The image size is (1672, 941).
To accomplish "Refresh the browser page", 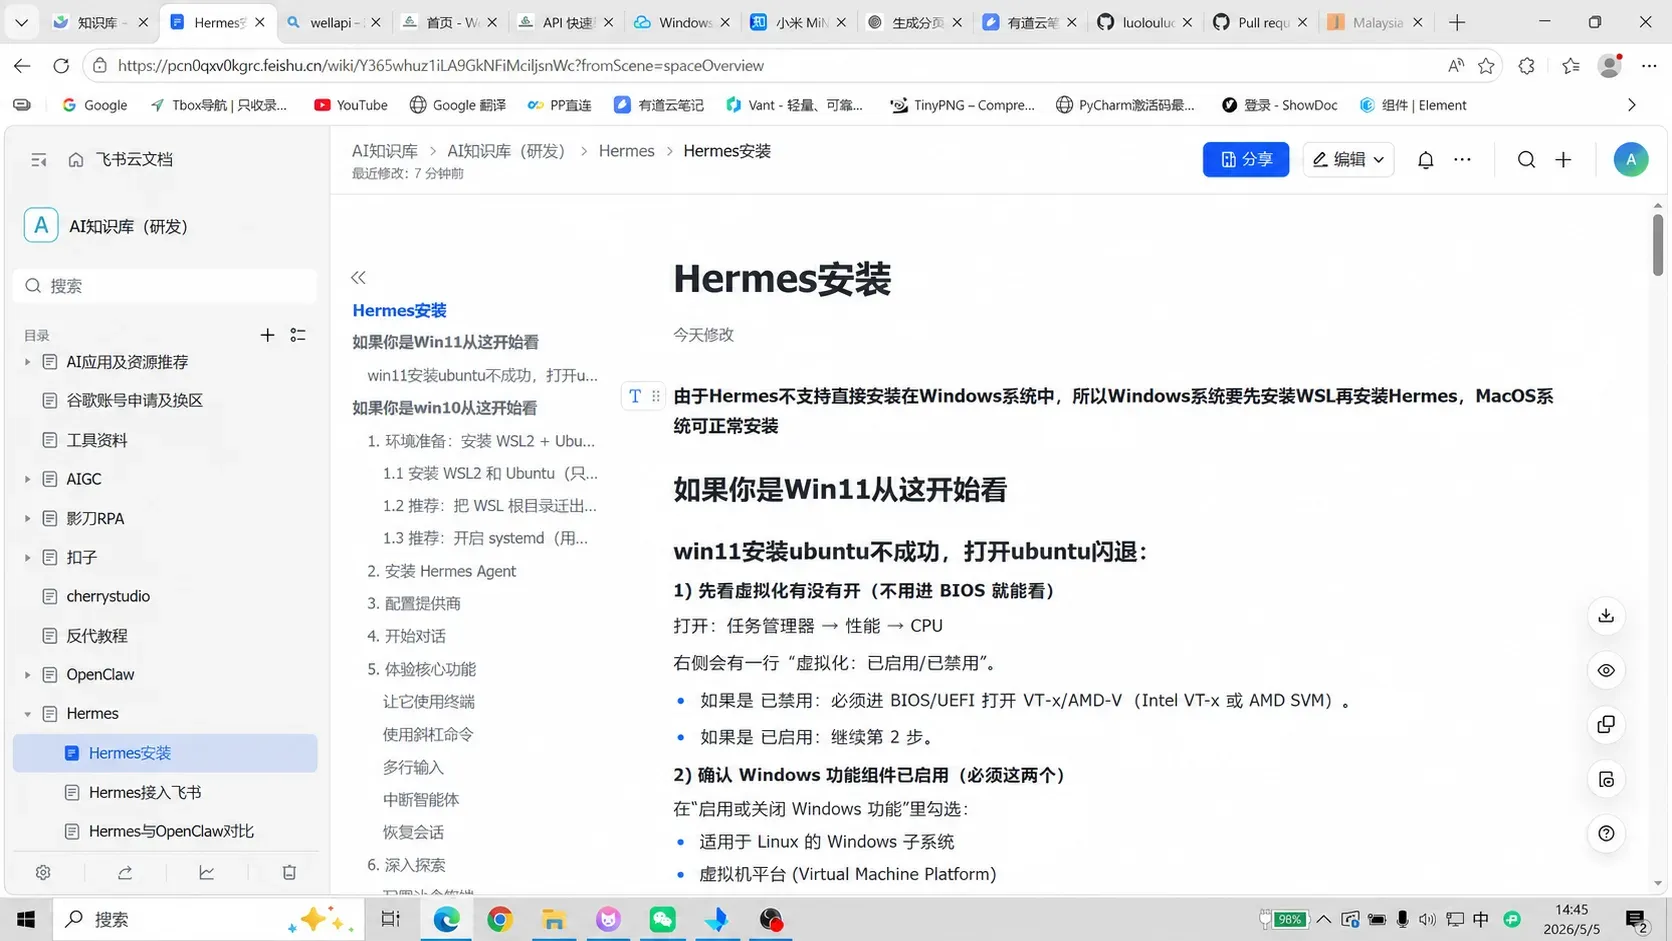I will click(61, 66).
